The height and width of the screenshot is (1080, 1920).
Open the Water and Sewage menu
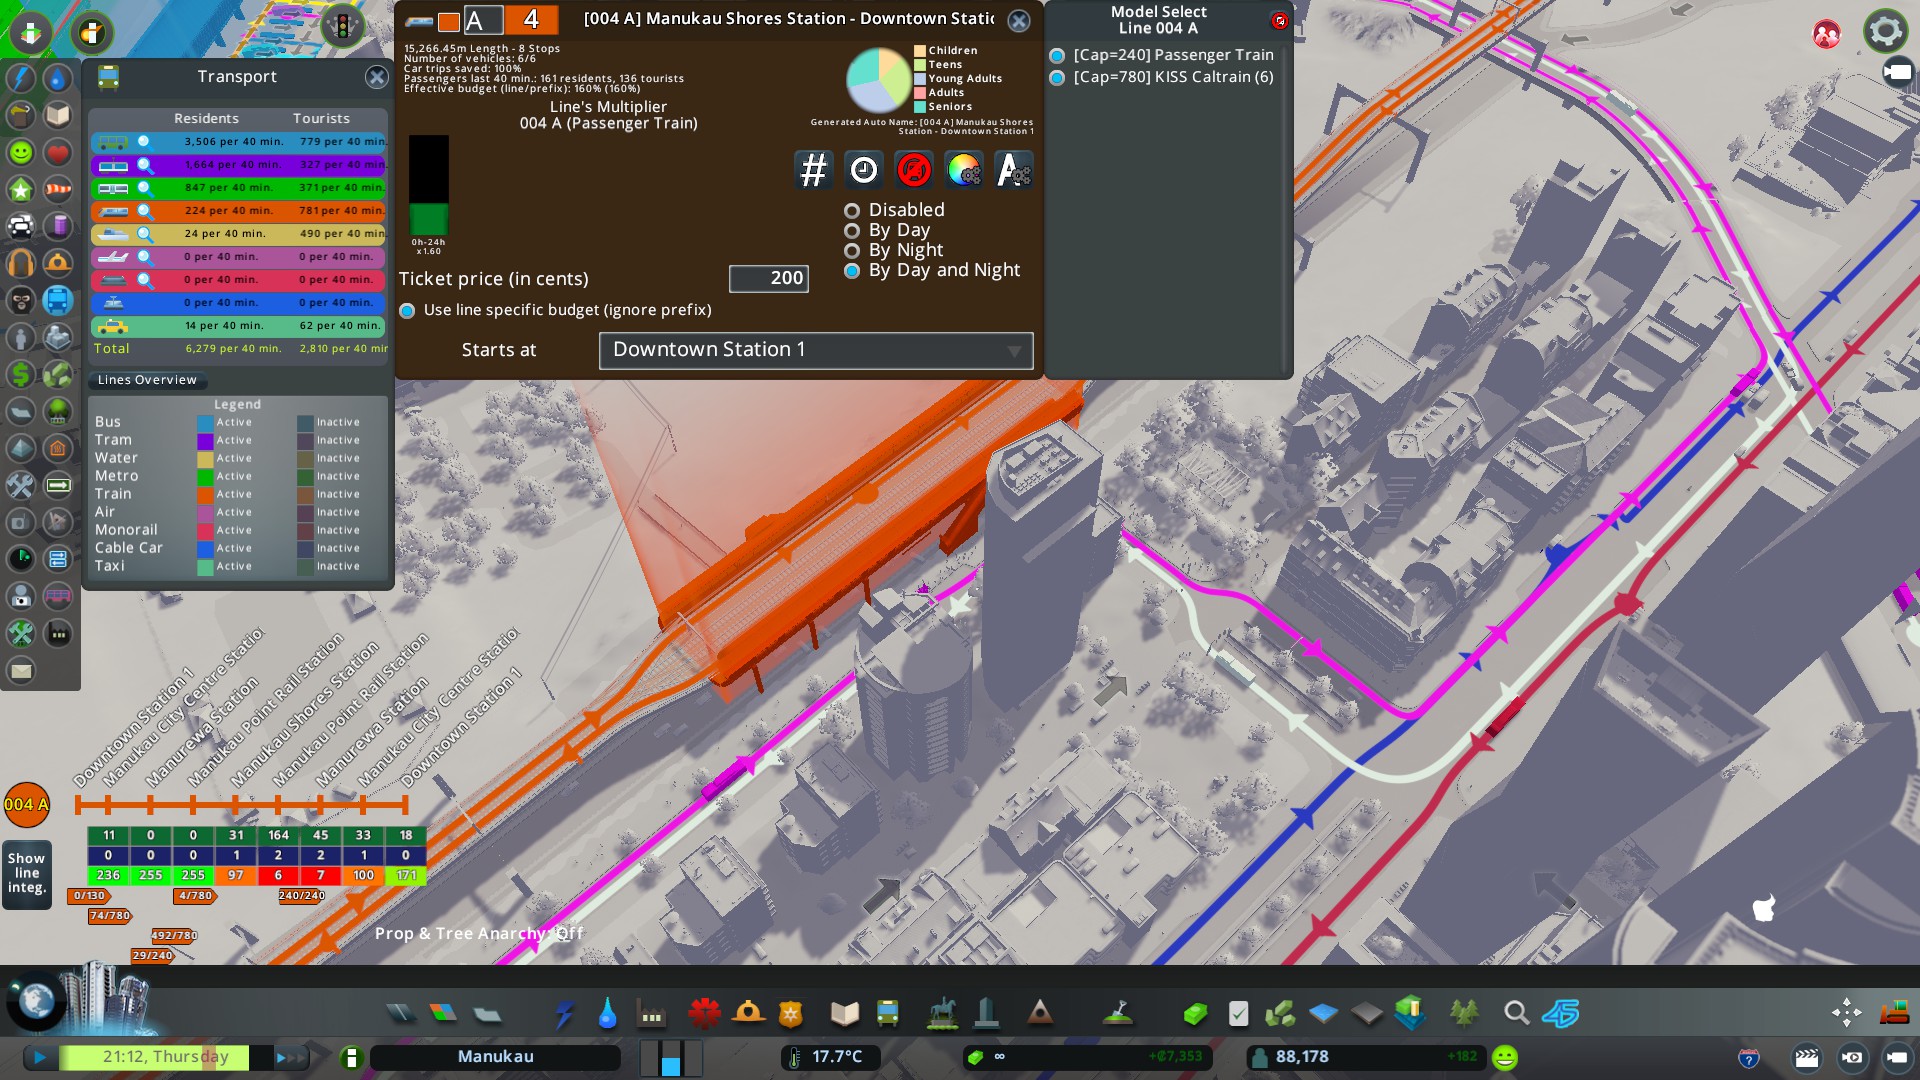[x=607, y=1014]
